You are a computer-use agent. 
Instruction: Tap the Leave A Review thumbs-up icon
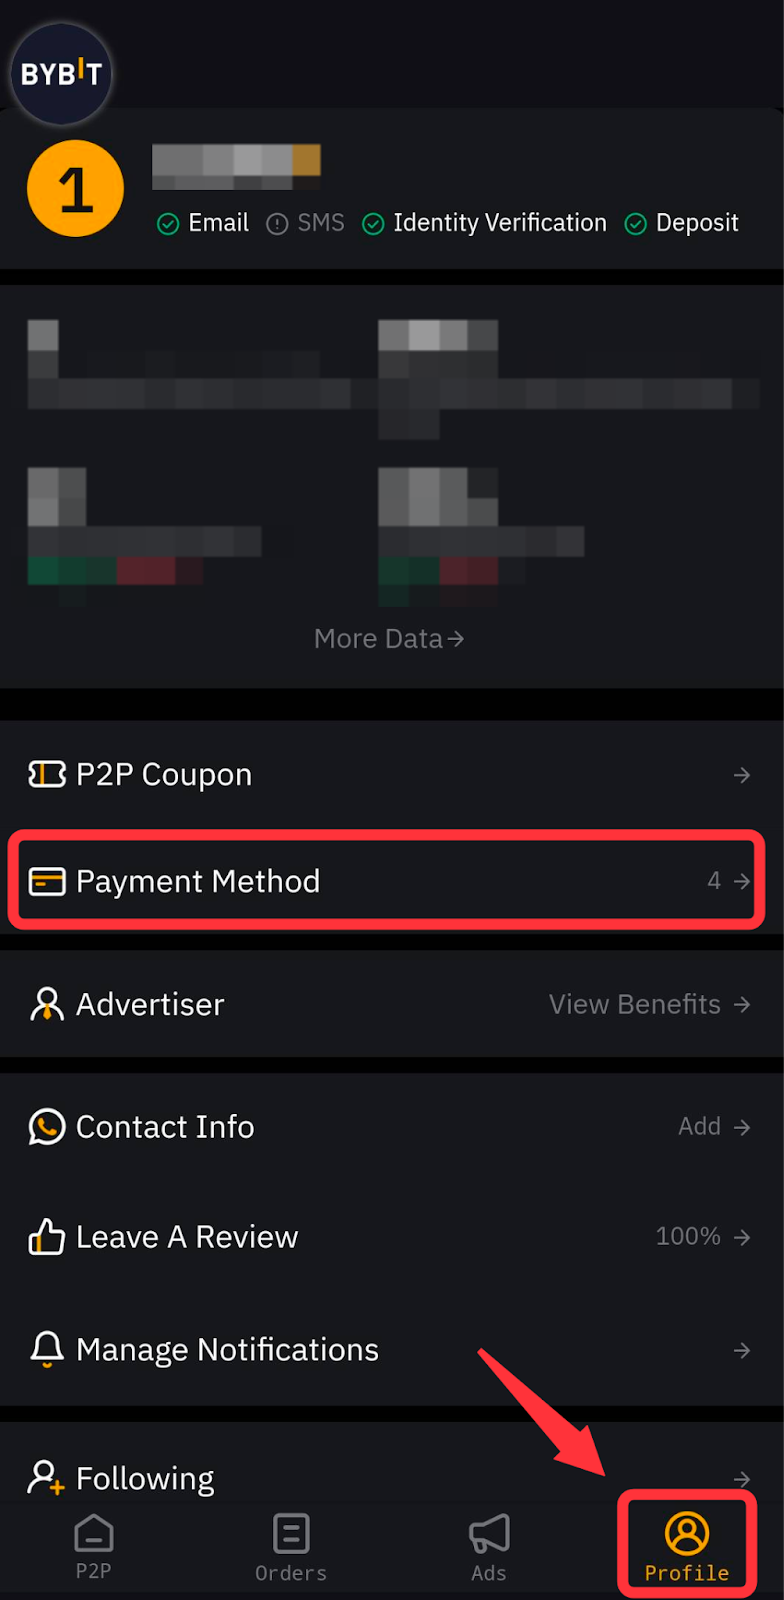(47, 1237)
